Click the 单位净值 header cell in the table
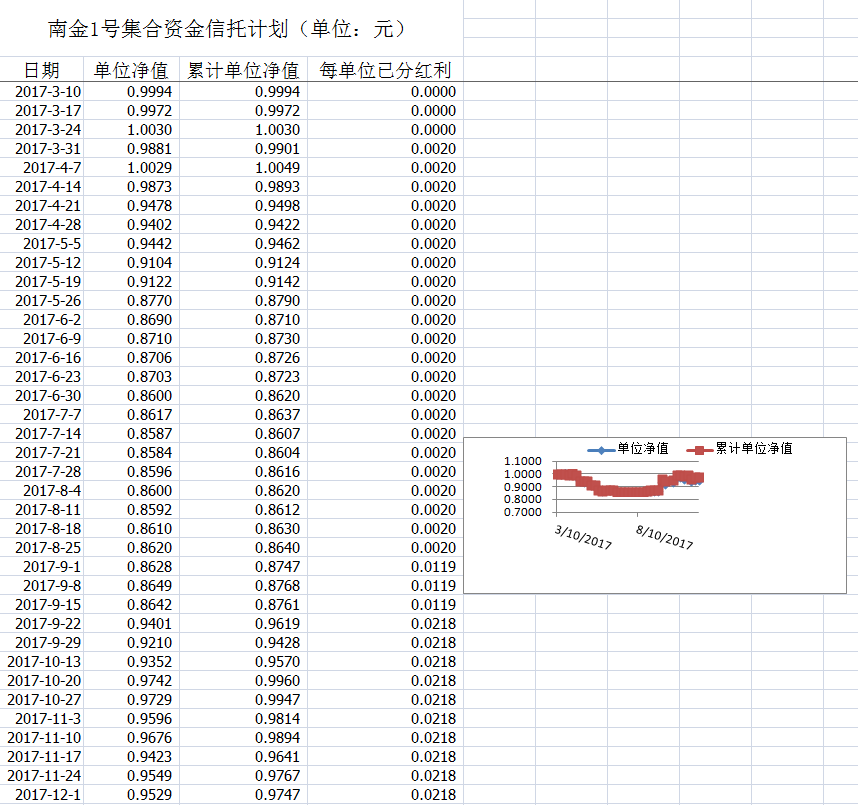The width and height of the screenshot is (858, 805). [x=130, y=70]
